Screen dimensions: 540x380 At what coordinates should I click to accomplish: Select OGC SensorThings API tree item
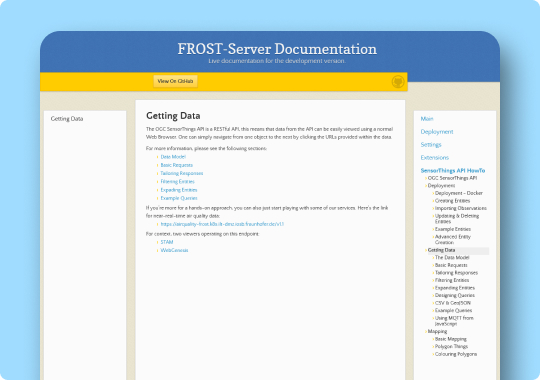452,178
